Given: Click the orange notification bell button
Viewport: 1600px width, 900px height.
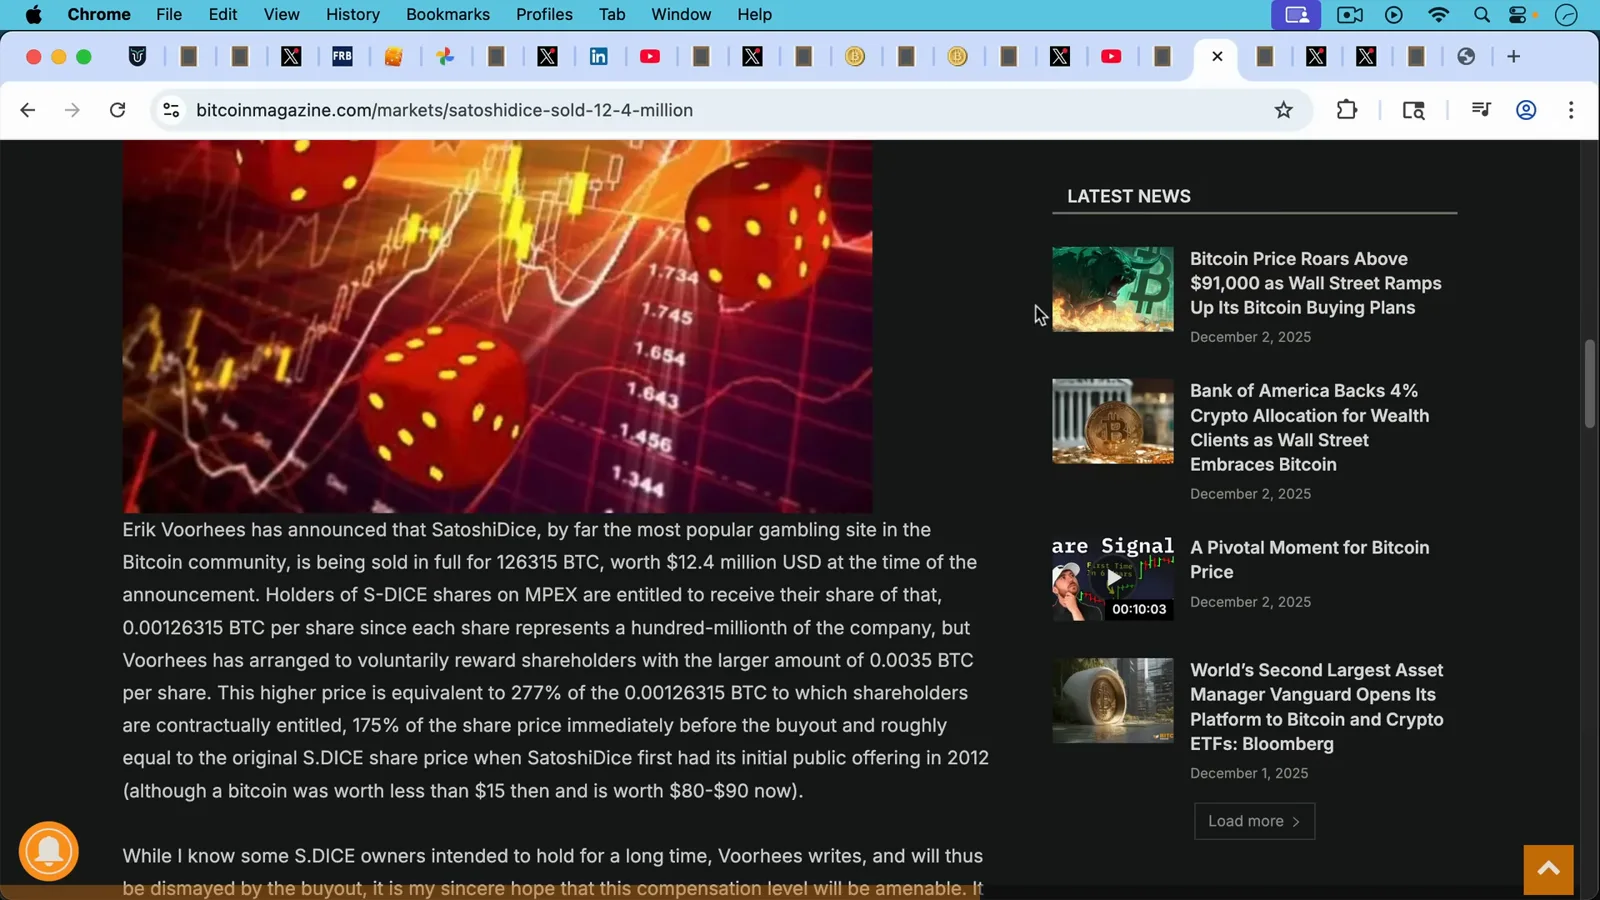Looking at the screenshot, I should pos(48,851).
